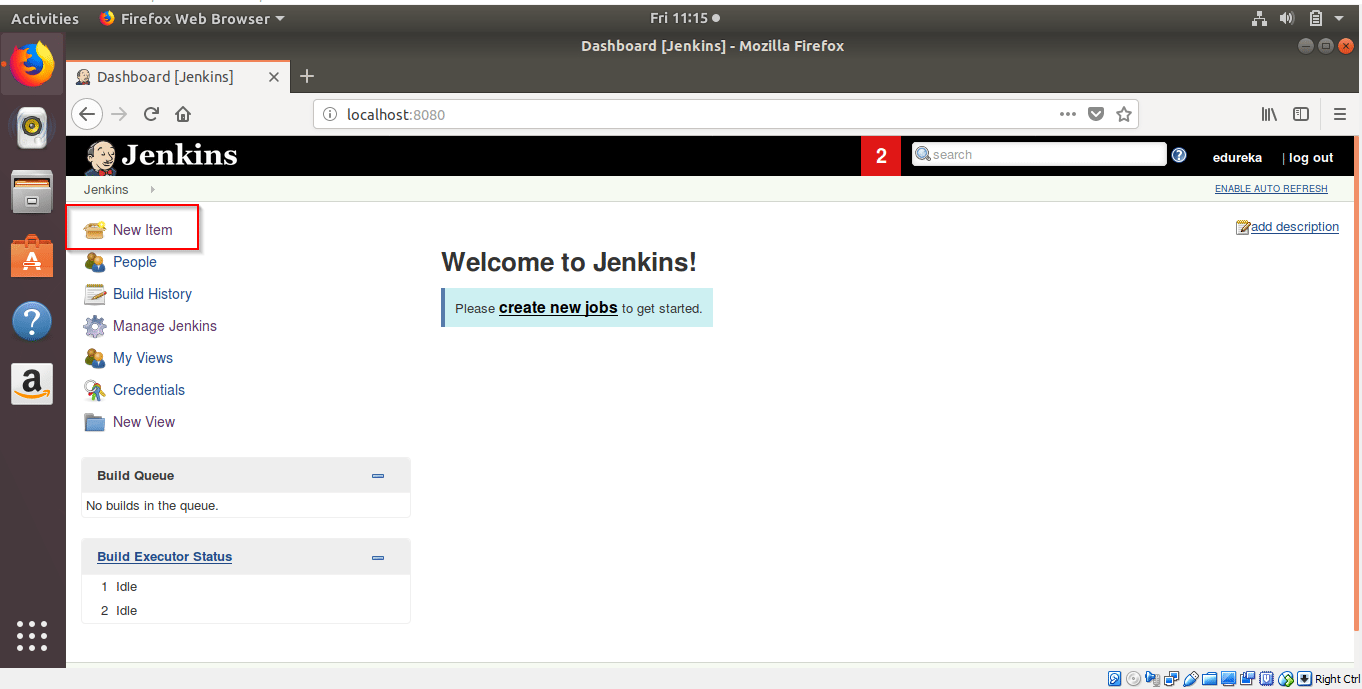The height and width of the screenshot is (689, 1362).
Task: Open Activities from the top bar
Action: click(44, 17)
